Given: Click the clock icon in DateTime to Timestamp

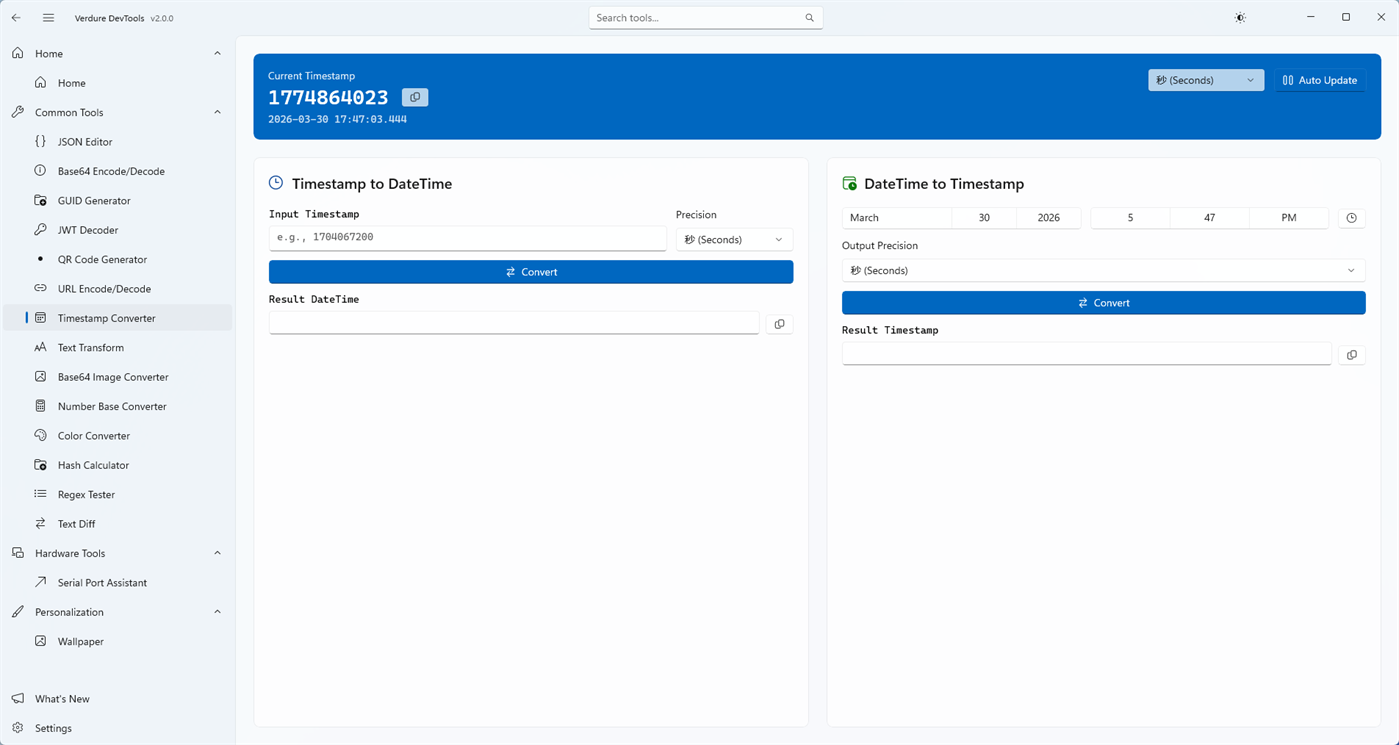Looking at the screenshot, I should click(x=1351, y=217).
